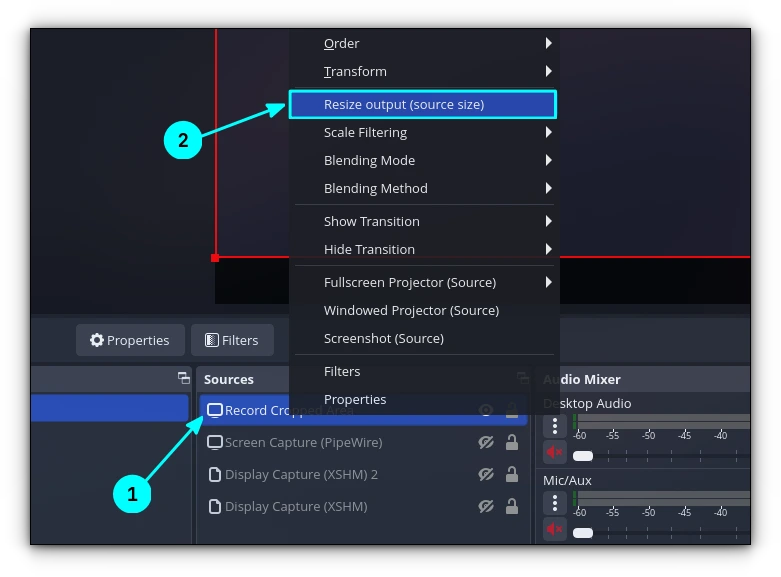Select the Record Cropped Area source
The image size is (781, 577).
pyautogui.click(x=363, y=411)
